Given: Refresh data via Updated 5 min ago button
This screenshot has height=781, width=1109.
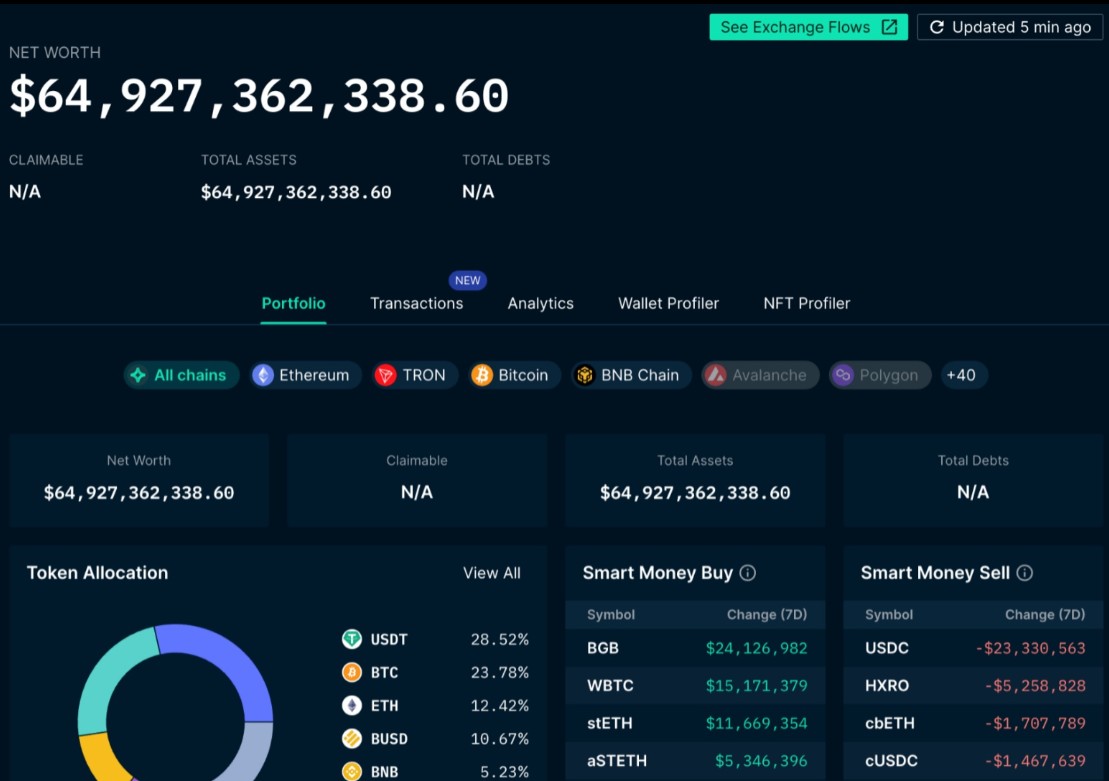Looking at the screenshot, I should 1010,27.
